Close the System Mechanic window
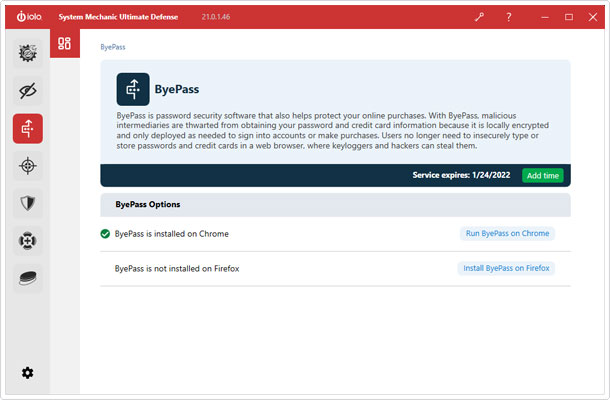 (x=592, y=17)
